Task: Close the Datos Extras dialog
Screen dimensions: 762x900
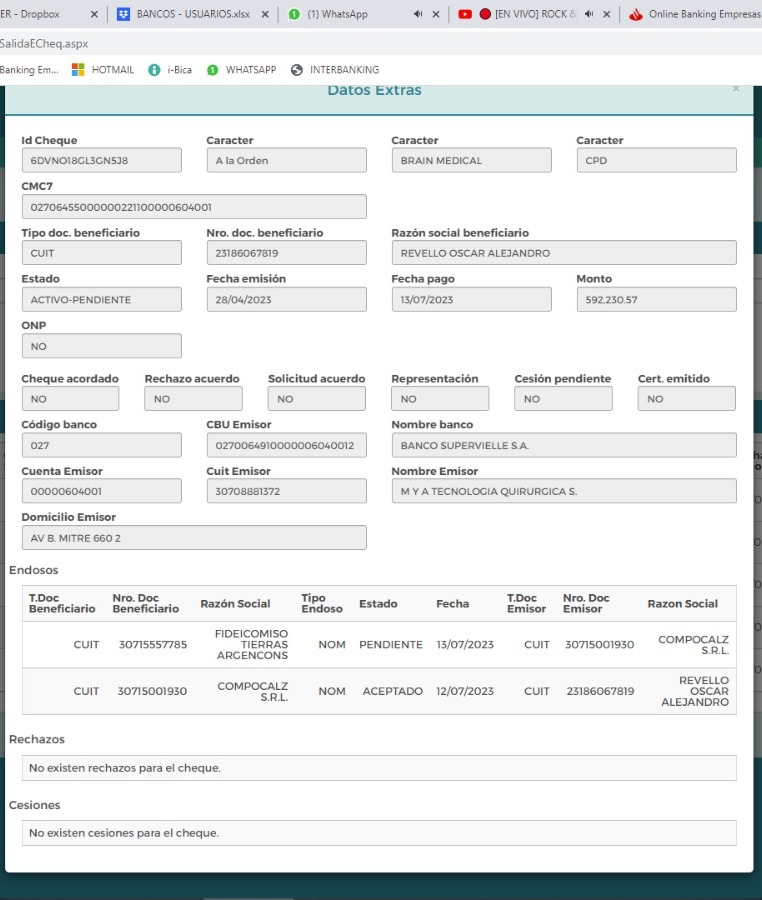Action: 736,89
